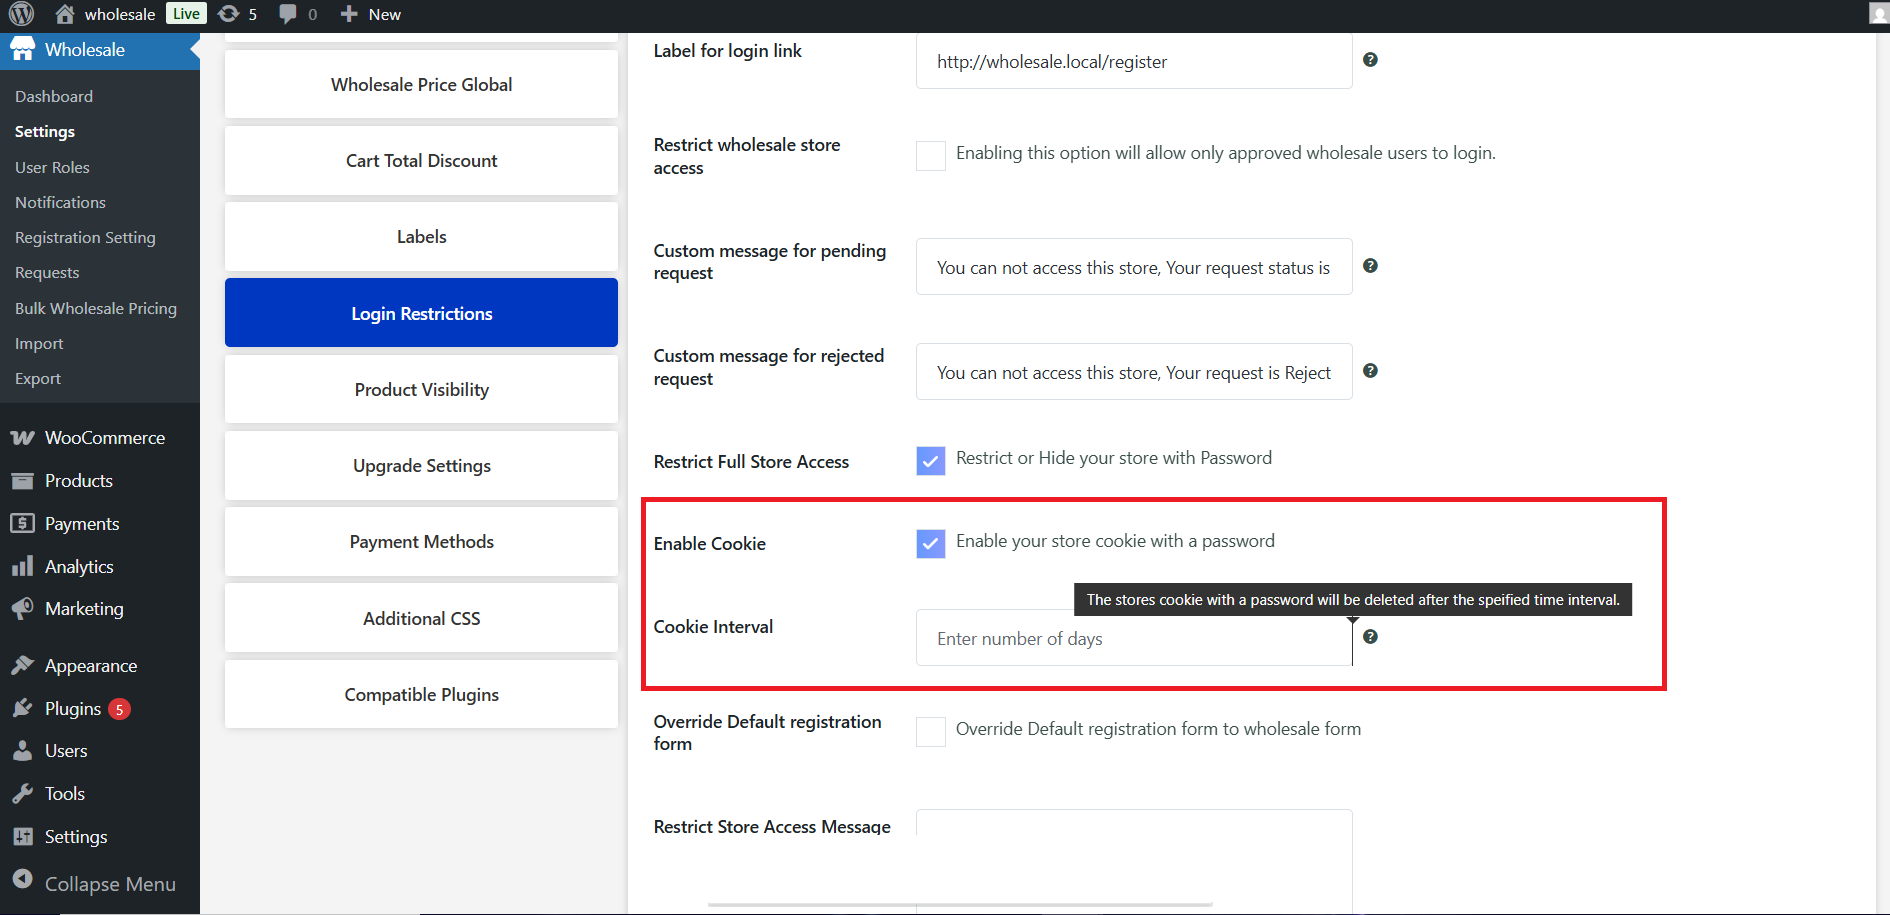Screen dimensions: 1890x915
Task: Open the Additional CSS tab
Action: click(421, 619)
